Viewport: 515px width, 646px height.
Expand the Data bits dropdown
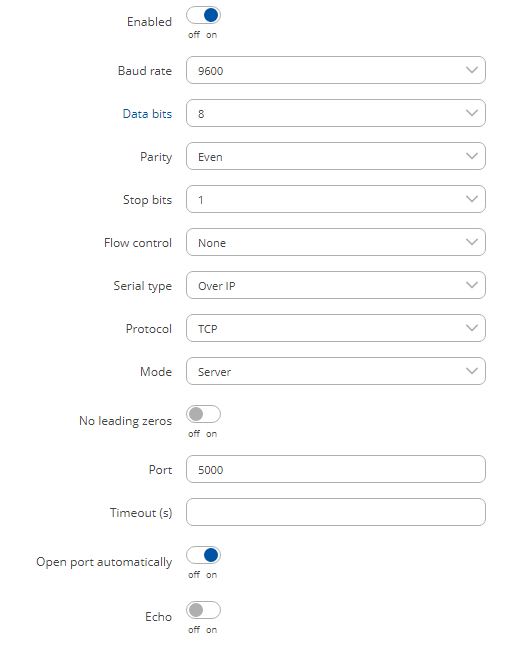pos(336,113)
